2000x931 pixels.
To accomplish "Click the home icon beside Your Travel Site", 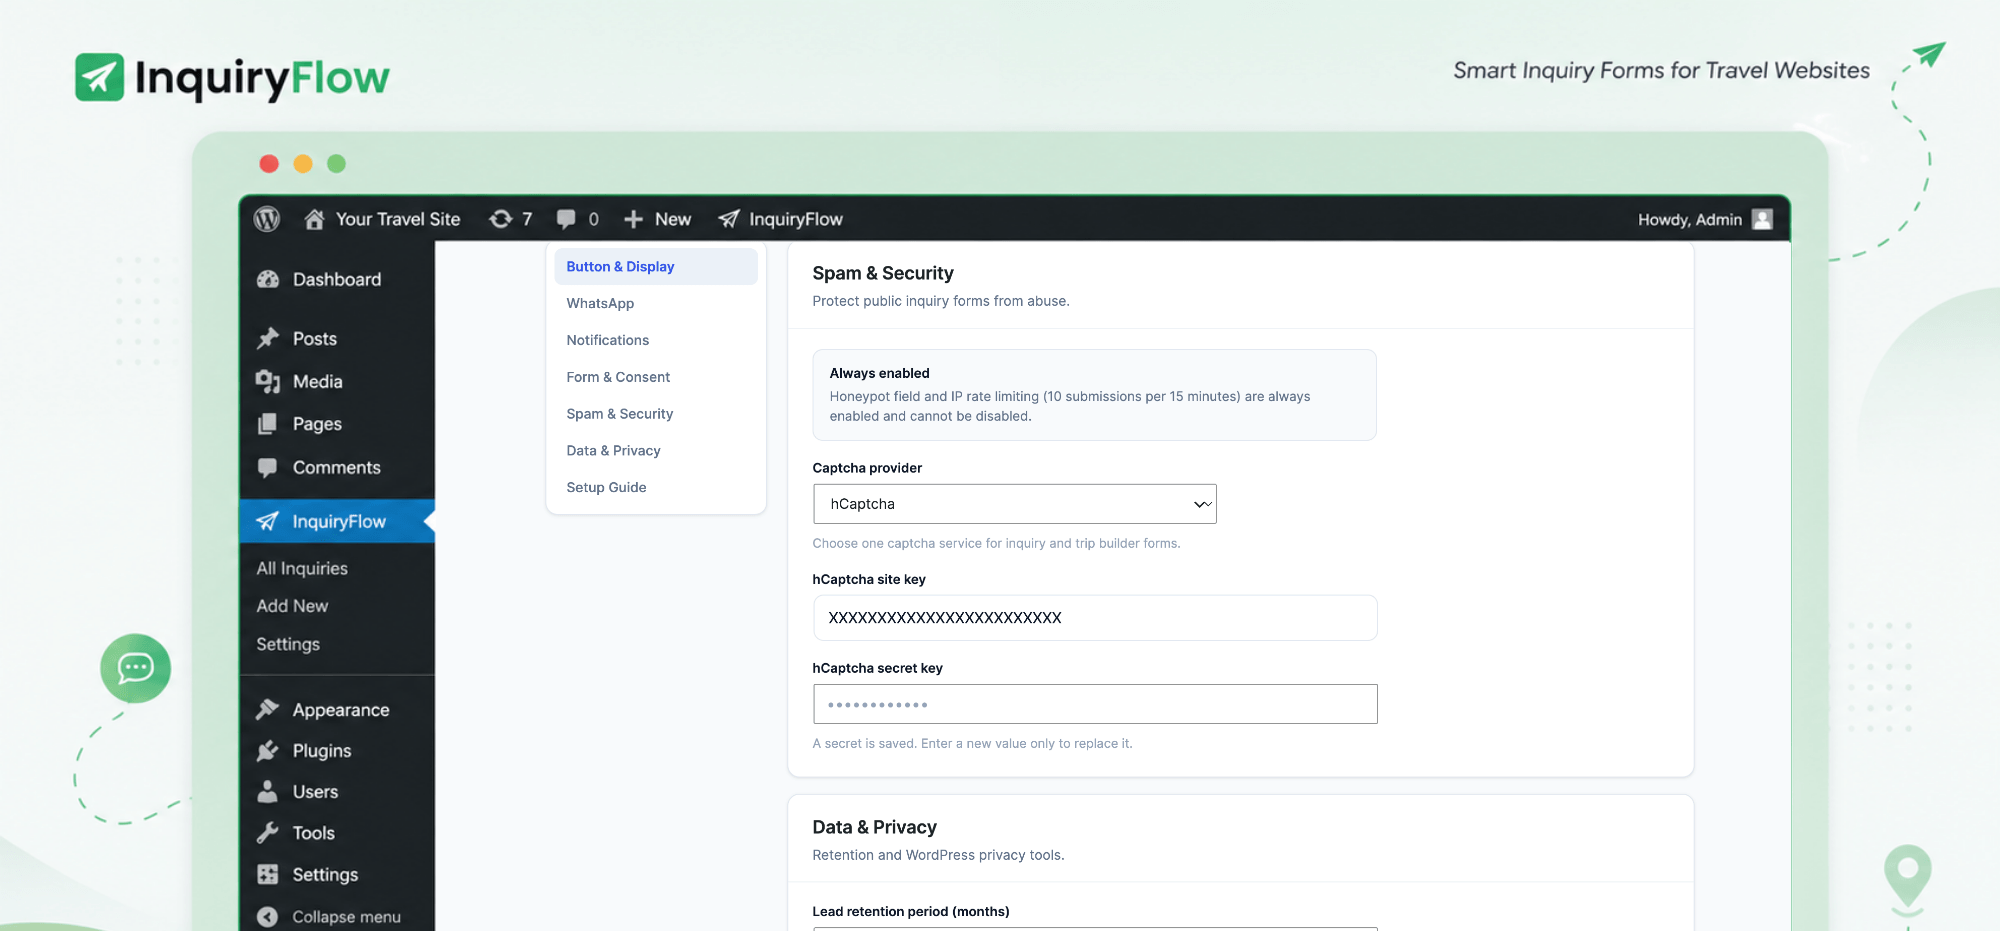I will (x=314, y=219).
